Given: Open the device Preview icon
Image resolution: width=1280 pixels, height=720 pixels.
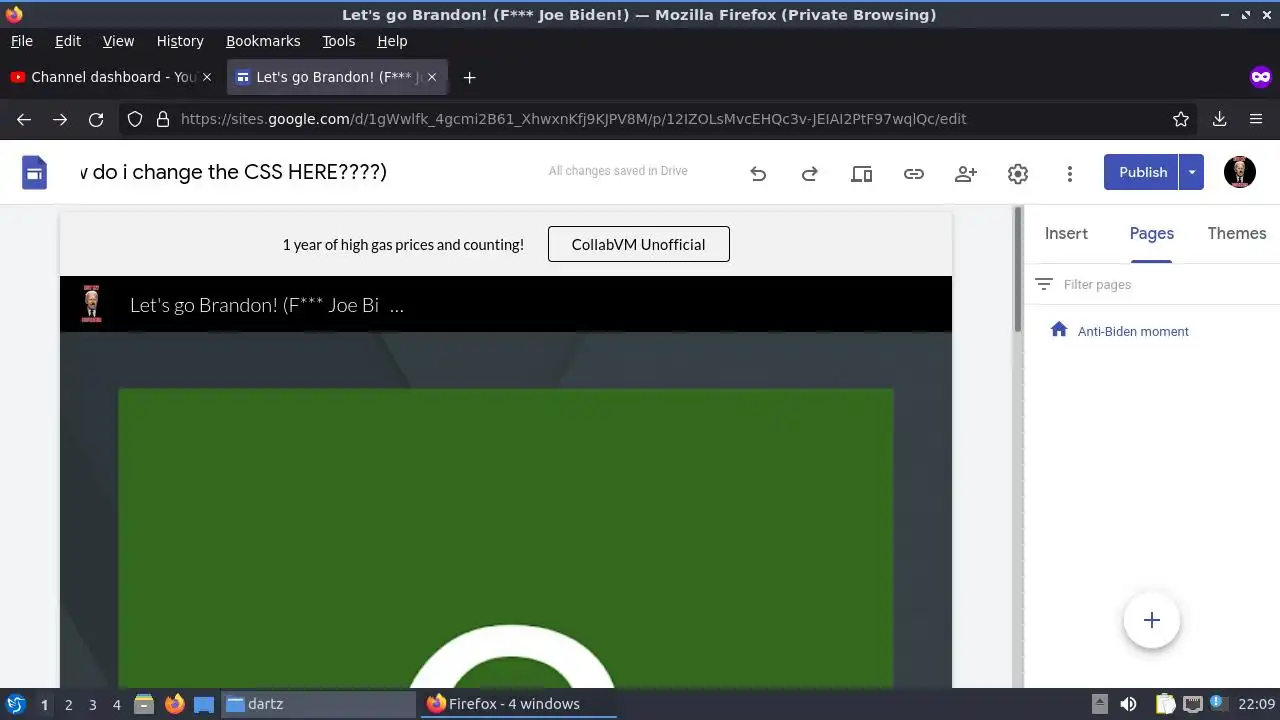Looking at the screenshot, I should (x=862, y=173).
